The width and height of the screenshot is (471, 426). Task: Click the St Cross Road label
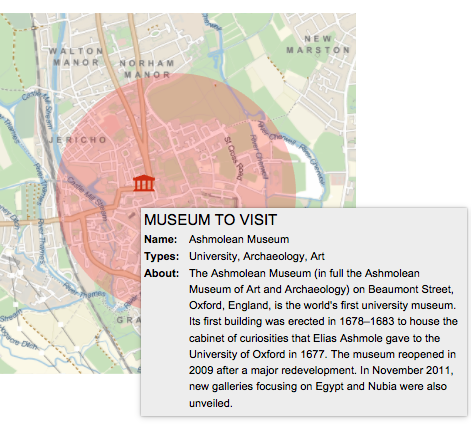[233, 159]
